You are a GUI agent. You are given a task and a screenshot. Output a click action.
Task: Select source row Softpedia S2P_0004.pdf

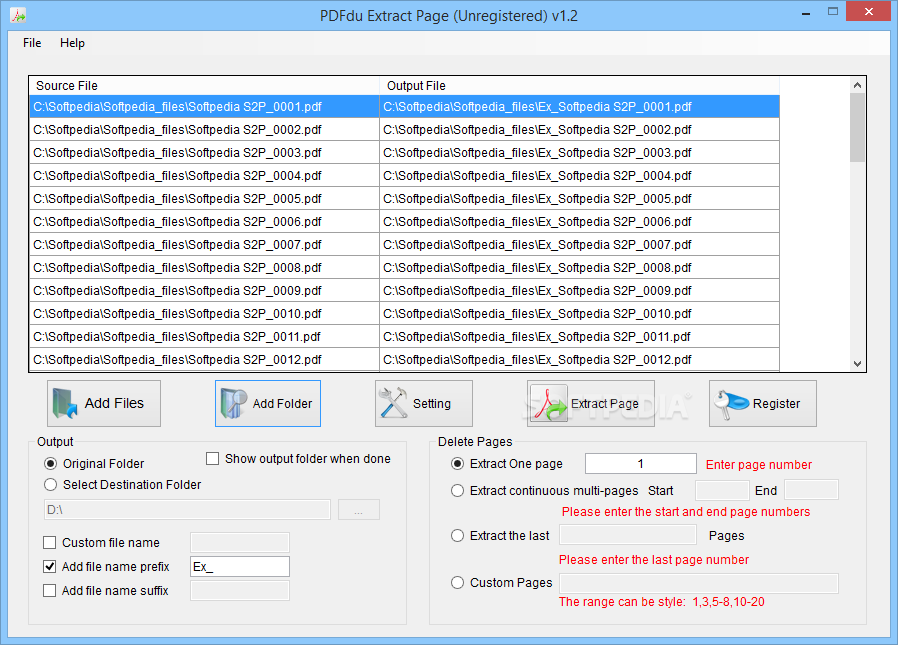(x=204, y=175)
